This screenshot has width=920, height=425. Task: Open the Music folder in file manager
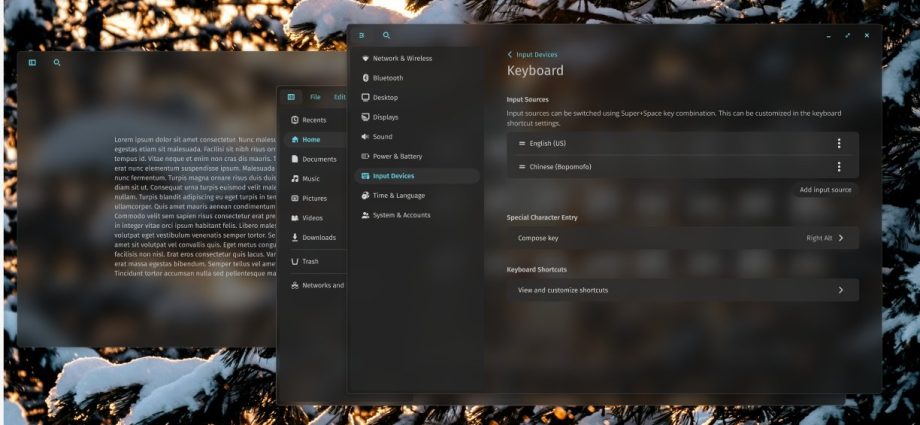316,178
